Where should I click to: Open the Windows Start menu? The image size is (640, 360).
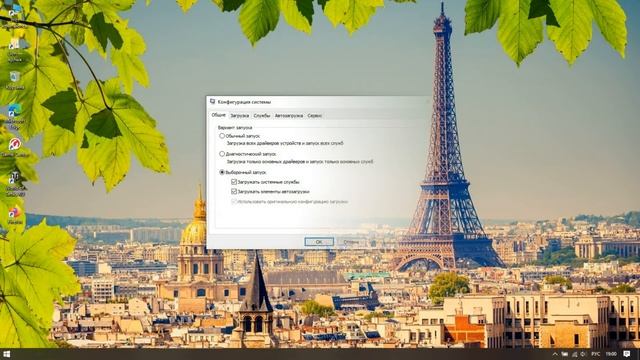7,354
